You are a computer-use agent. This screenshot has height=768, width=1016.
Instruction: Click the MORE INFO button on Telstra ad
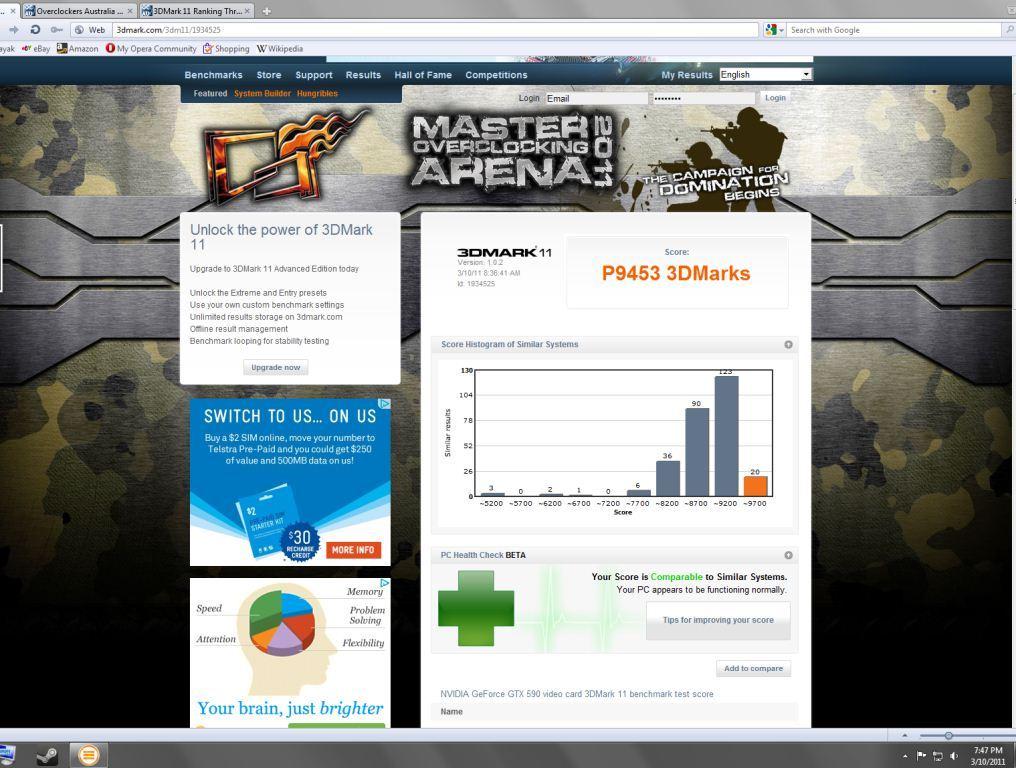(x=353, y=550)
